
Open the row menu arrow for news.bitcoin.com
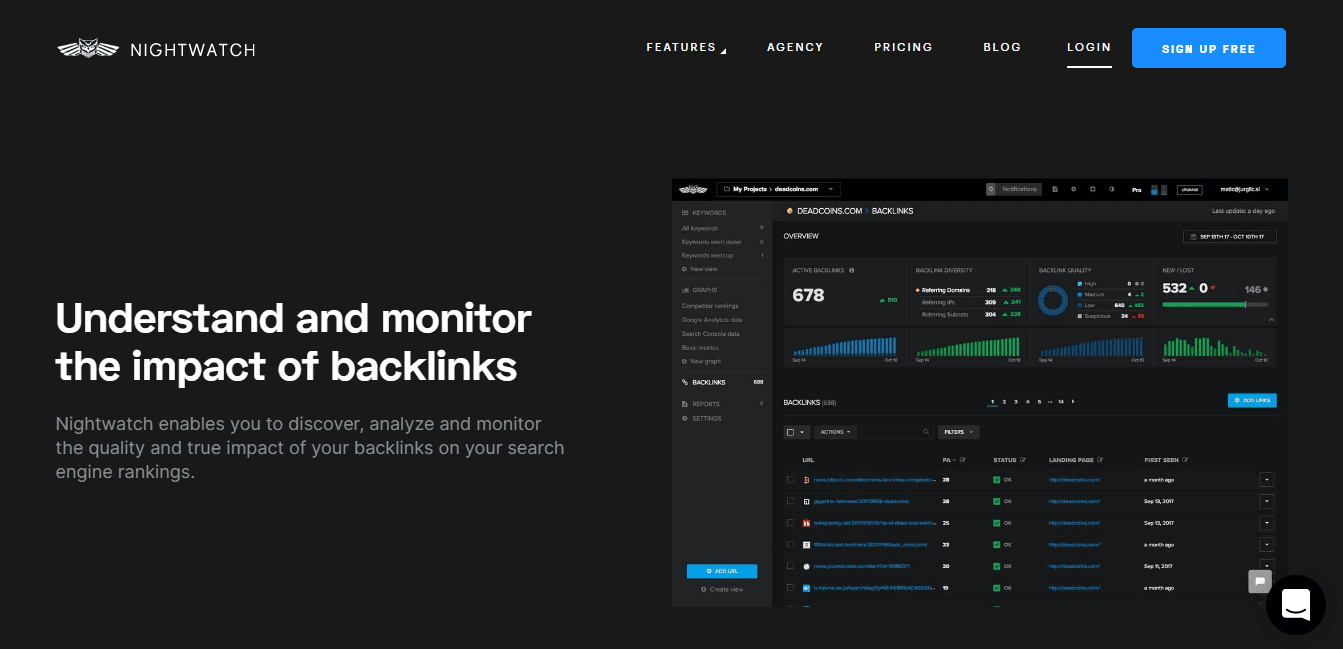tap(1267, 480)
